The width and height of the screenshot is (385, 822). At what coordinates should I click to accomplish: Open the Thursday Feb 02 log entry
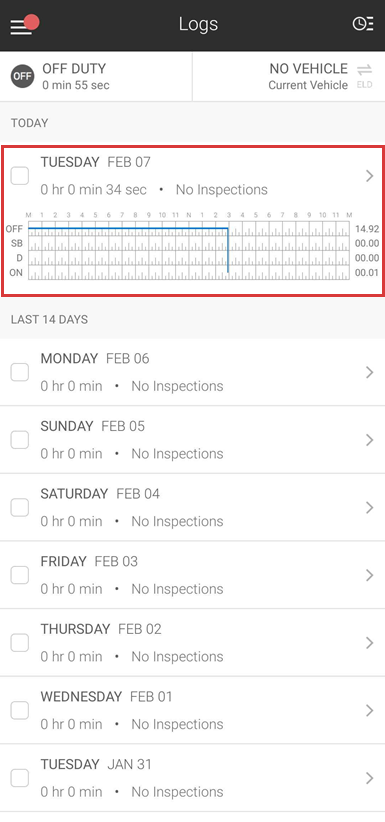pos(192,643)
